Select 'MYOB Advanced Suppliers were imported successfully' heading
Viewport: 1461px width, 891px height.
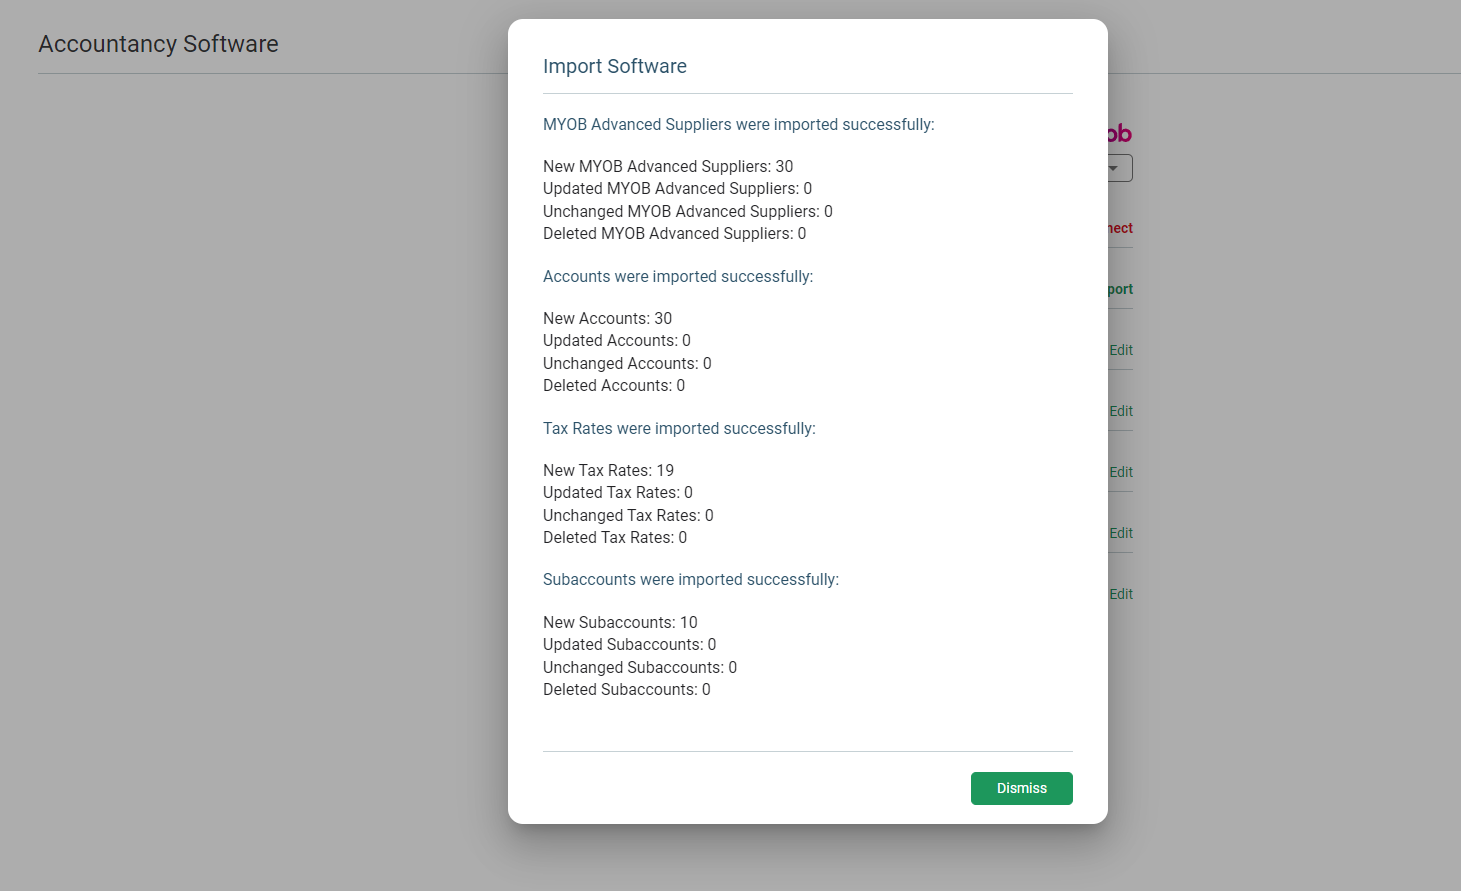[739, 124]
